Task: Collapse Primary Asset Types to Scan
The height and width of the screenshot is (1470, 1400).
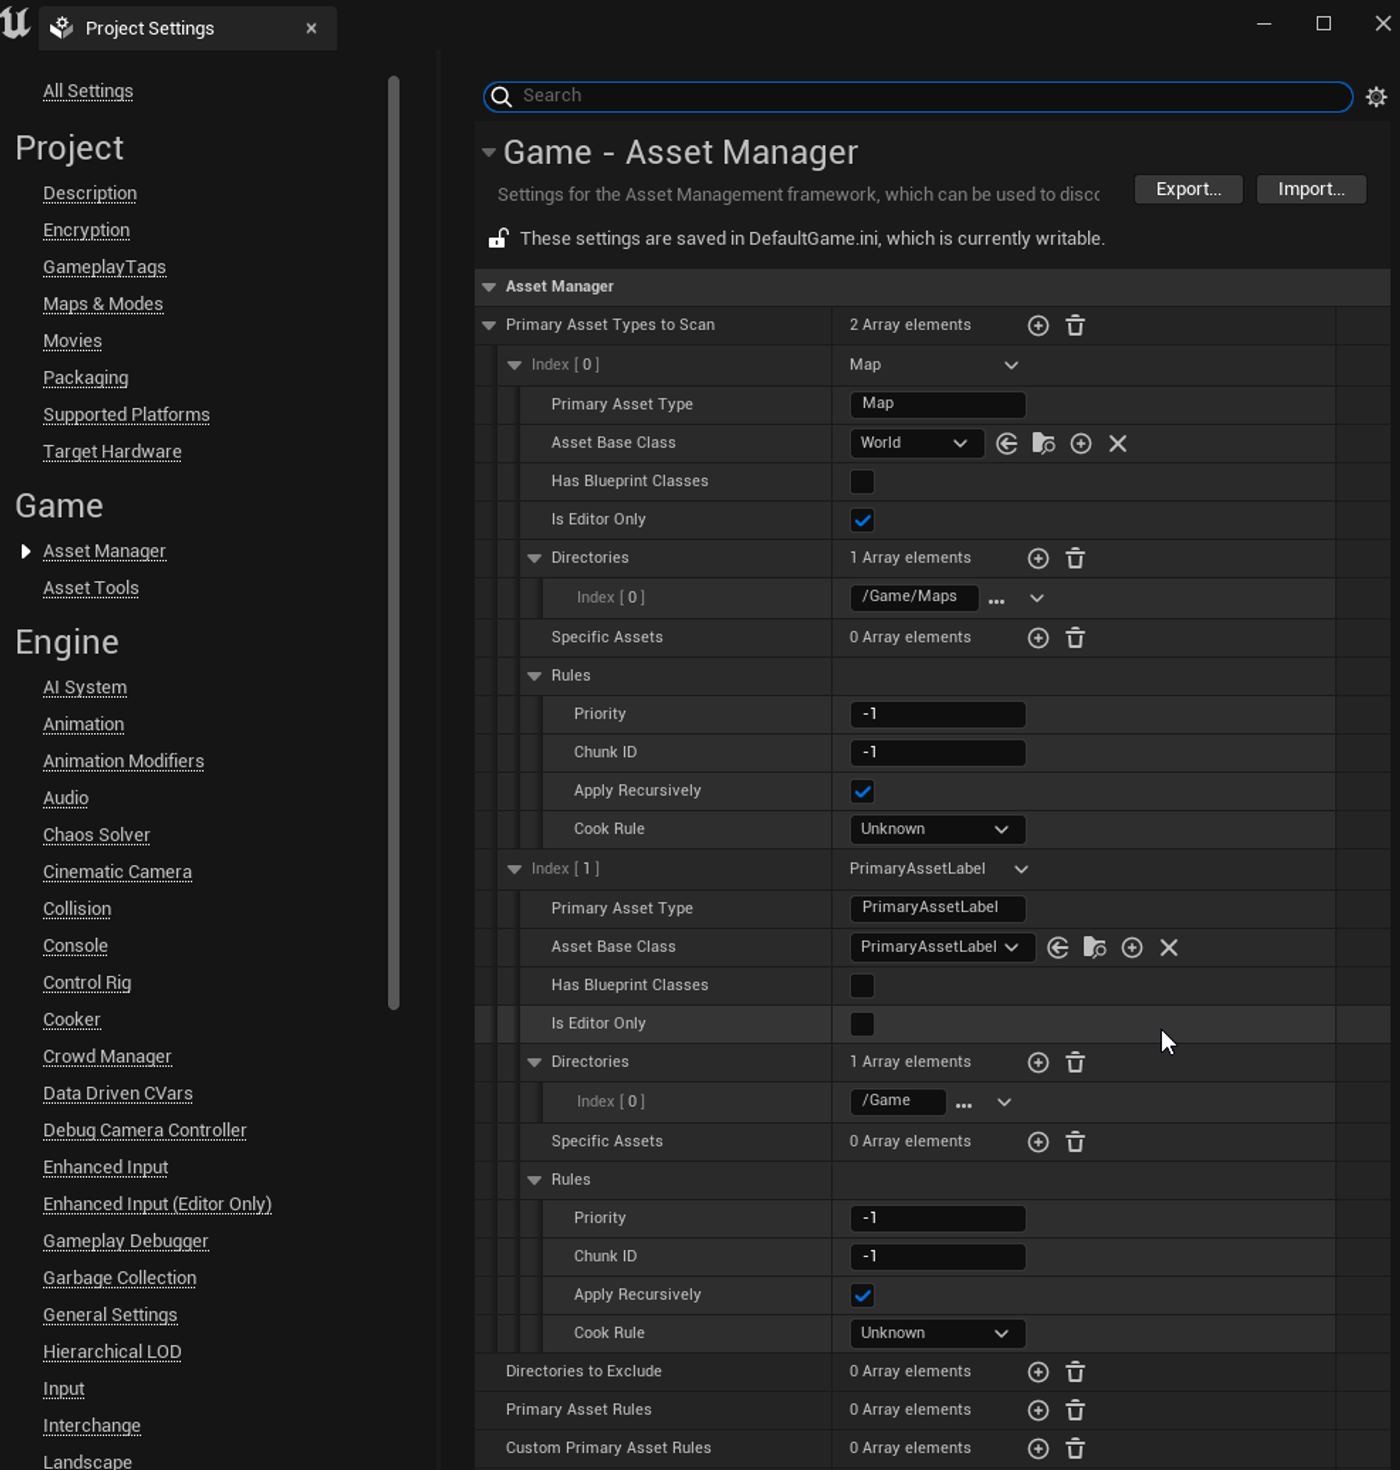Action: pyautogui.click(x=489, y=325)
